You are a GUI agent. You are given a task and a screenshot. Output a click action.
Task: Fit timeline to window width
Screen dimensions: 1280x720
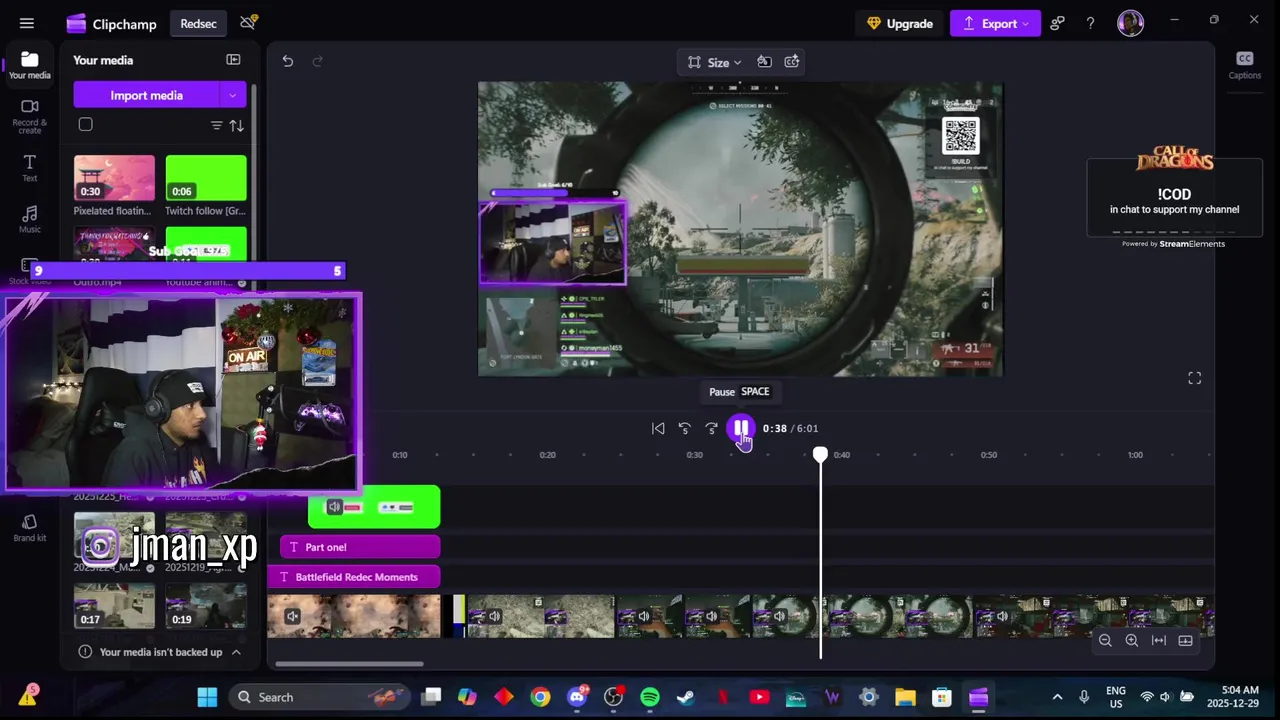[x=1159, y=640]
